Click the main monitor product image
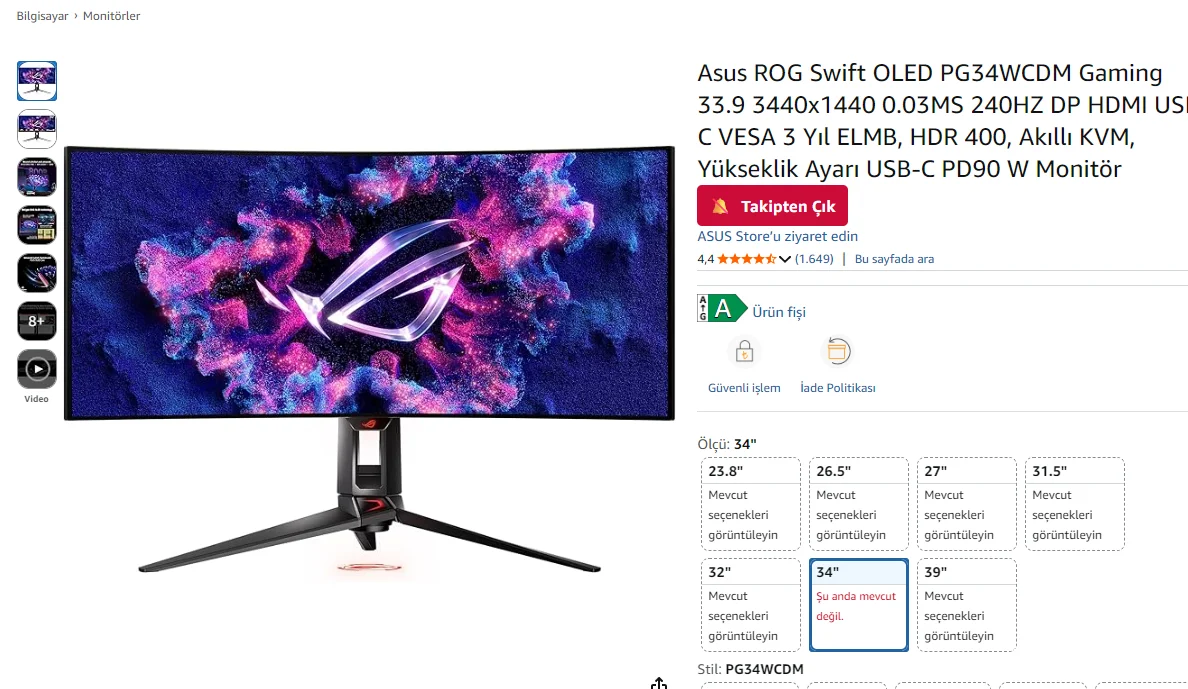 (369, 359)
